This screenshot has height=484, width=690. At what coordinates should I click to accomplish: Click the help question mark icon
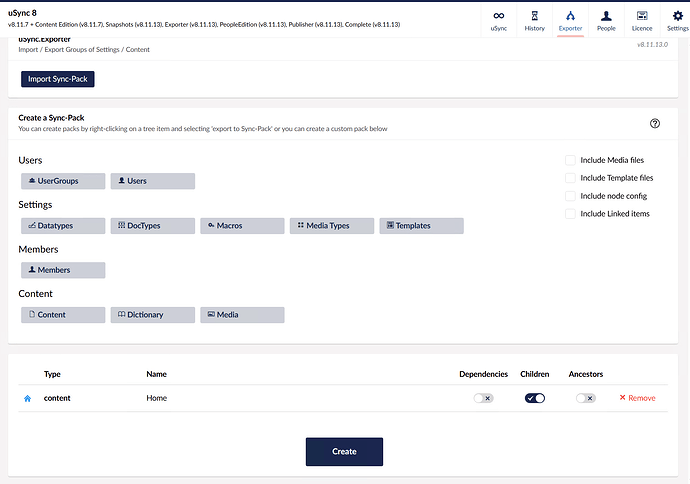[x=655, y=123]
